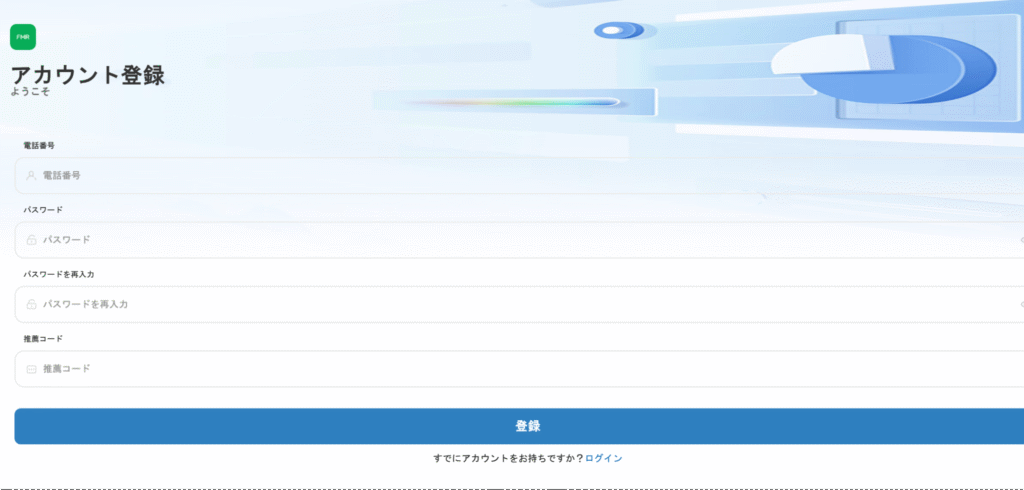Click the ようこそ subtitle text
1024x490 pixels.
(x=30, y=91)
